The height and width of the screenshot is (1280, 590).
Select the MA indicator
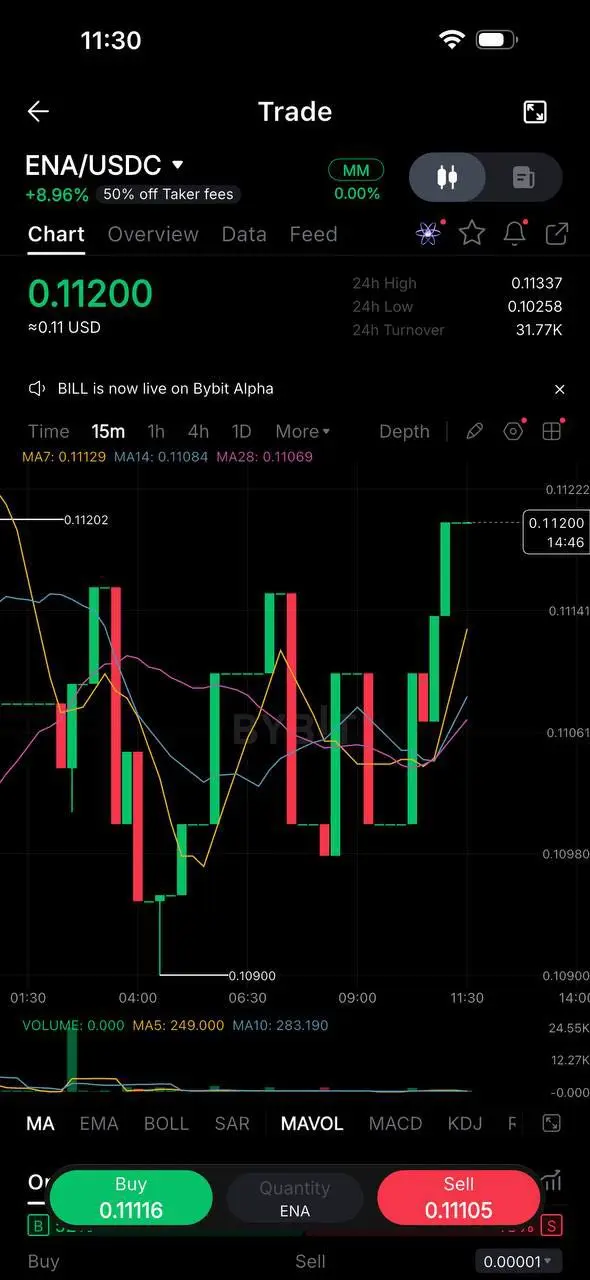point(40,1123)
